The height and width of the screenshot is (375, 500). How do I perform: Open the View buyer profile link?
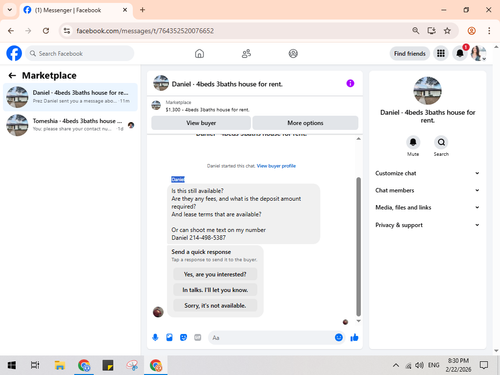point(276,166)
